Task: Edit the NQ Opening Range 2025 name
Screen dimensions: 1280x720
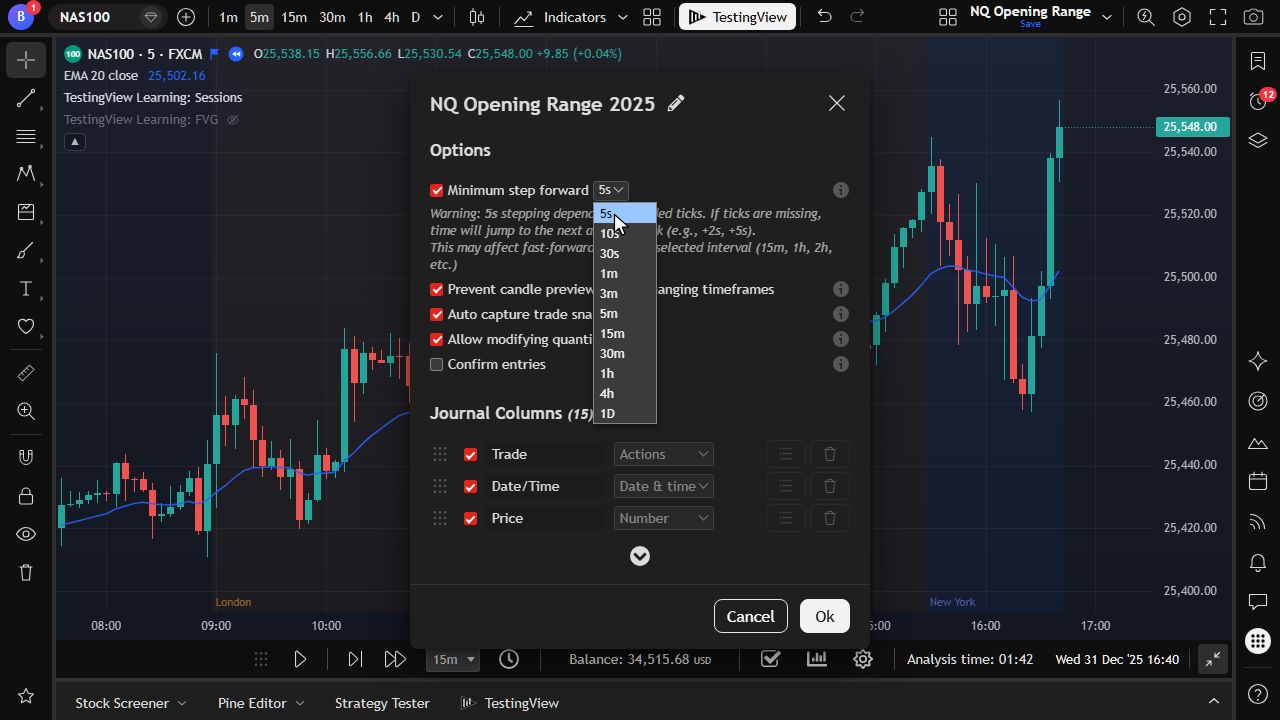Action: pos(677,103)
